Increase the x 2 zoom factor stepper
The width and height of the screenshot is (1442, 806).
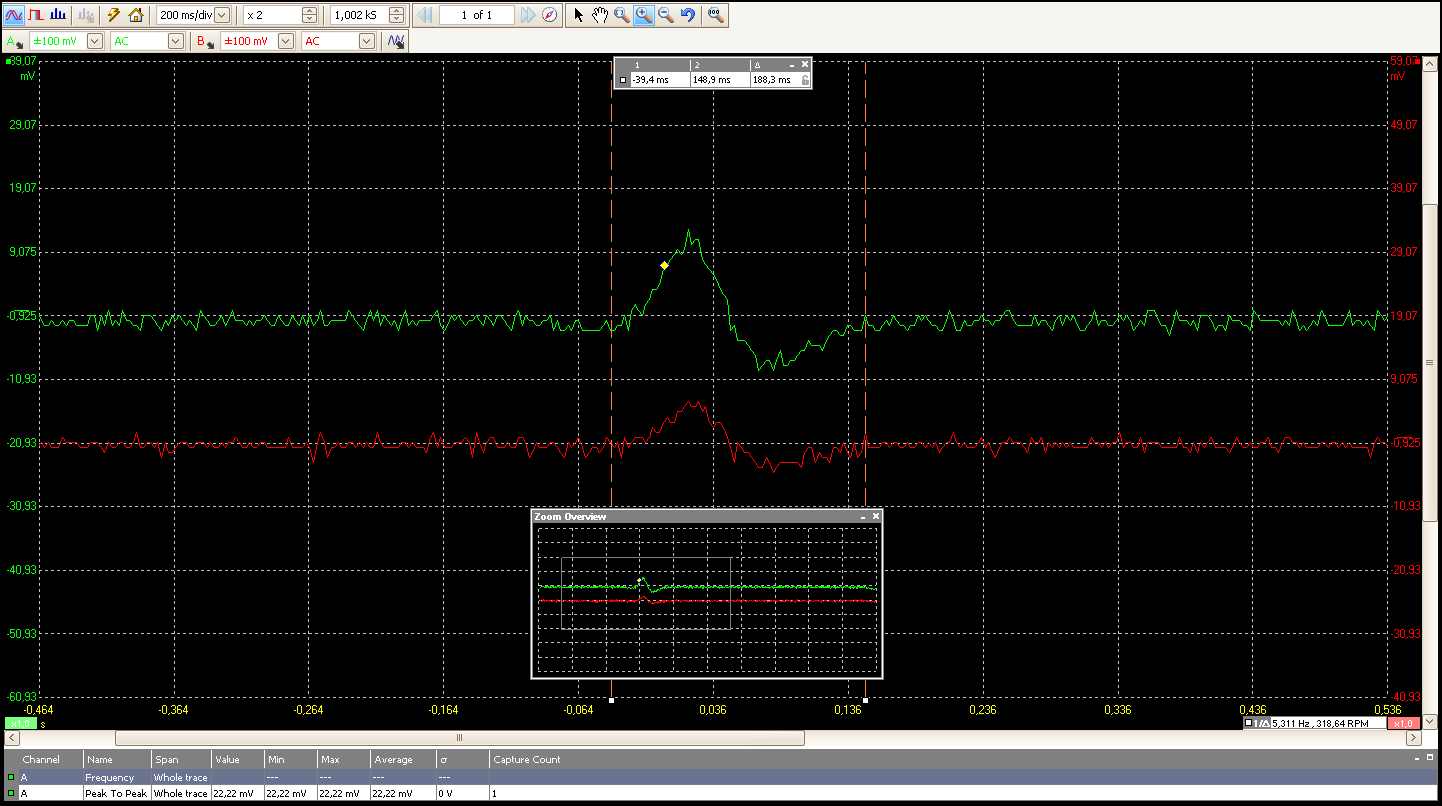[x=309, y=11]
